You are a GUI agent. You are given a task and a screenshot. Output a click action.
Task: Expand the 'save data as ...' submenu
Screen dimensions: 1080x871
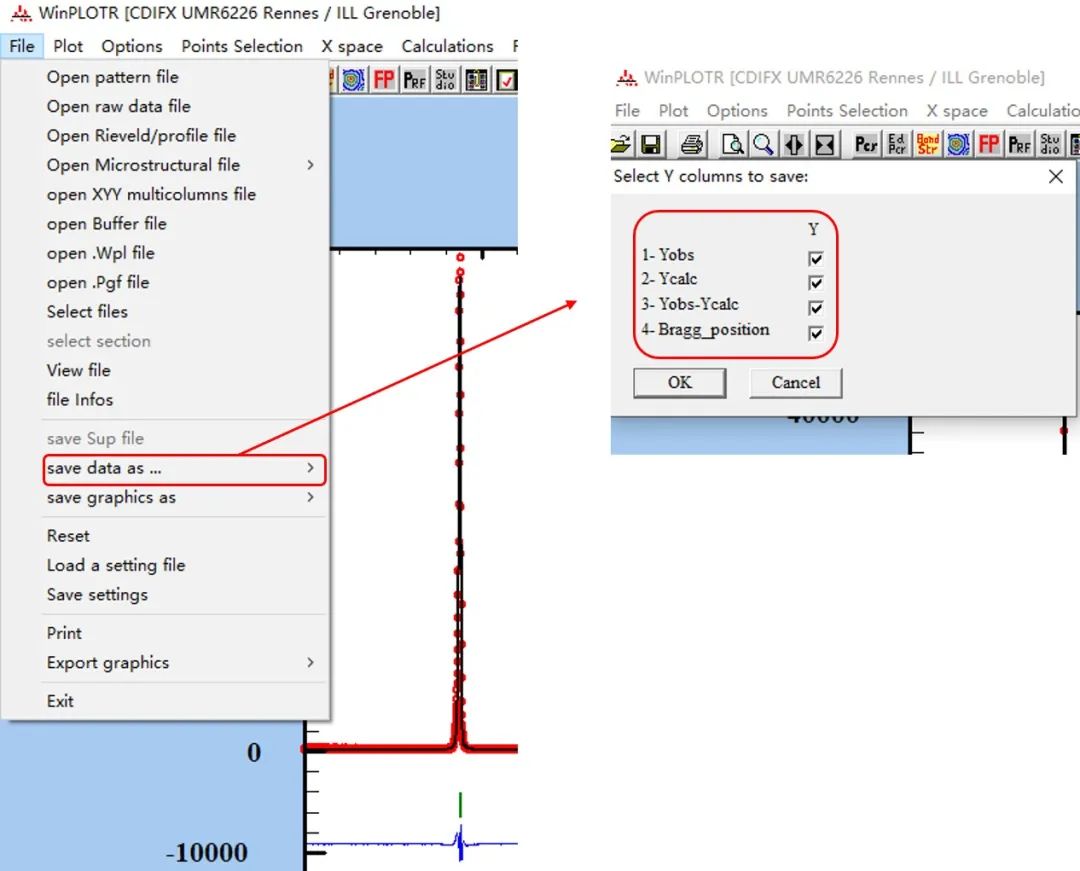[x=185, y=468]
